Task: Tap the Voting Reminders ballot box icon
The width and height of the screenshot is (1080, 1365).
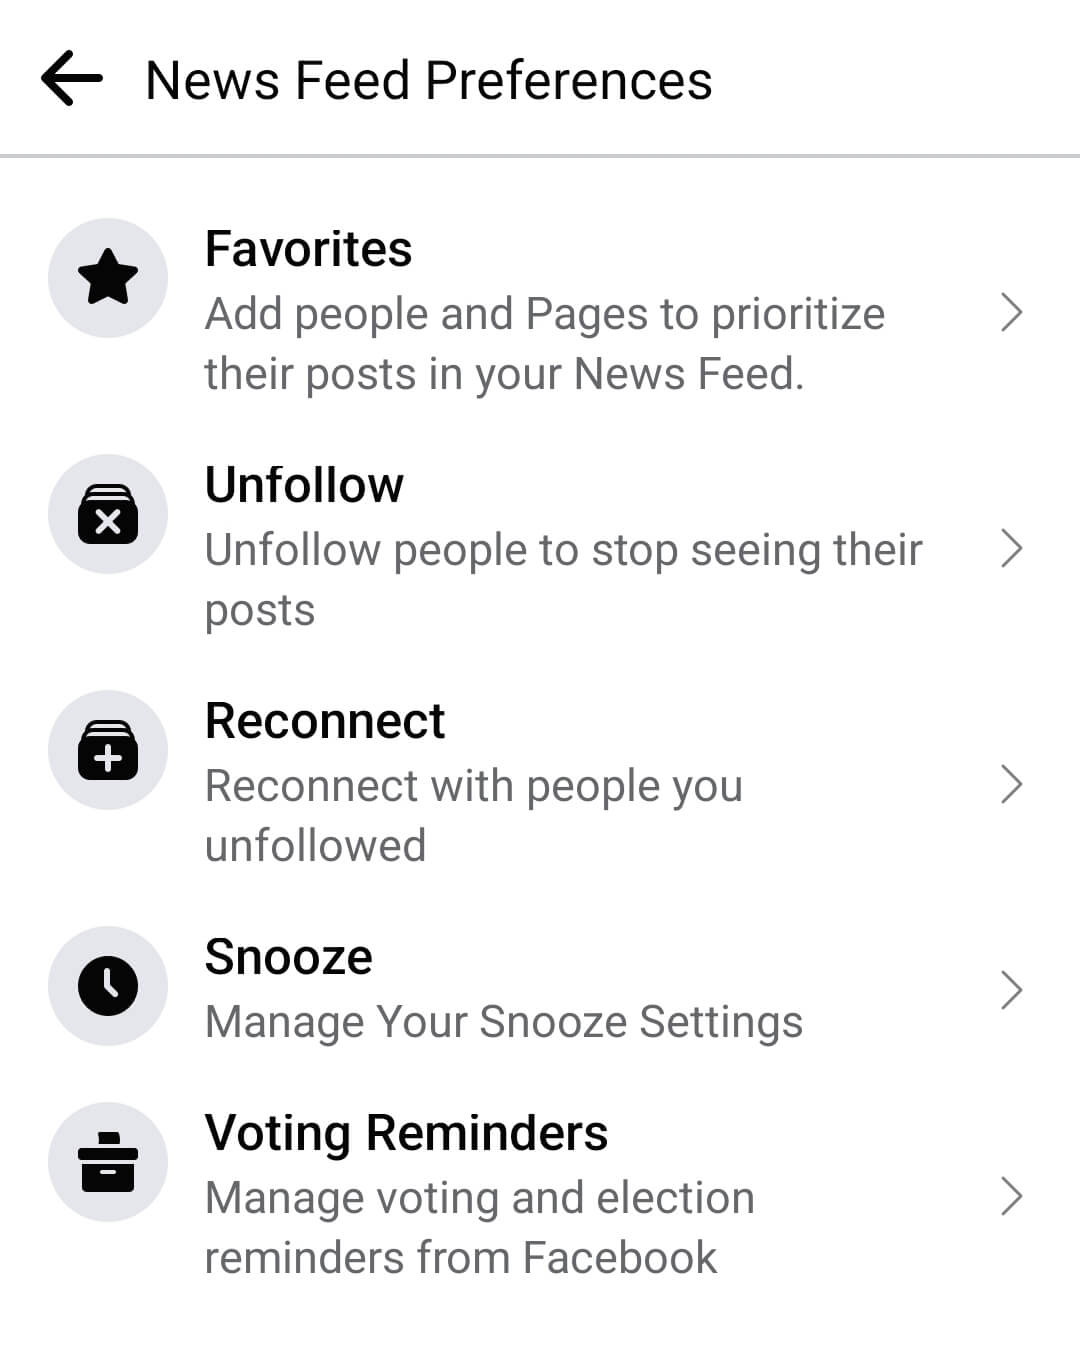Action: 108,1161
